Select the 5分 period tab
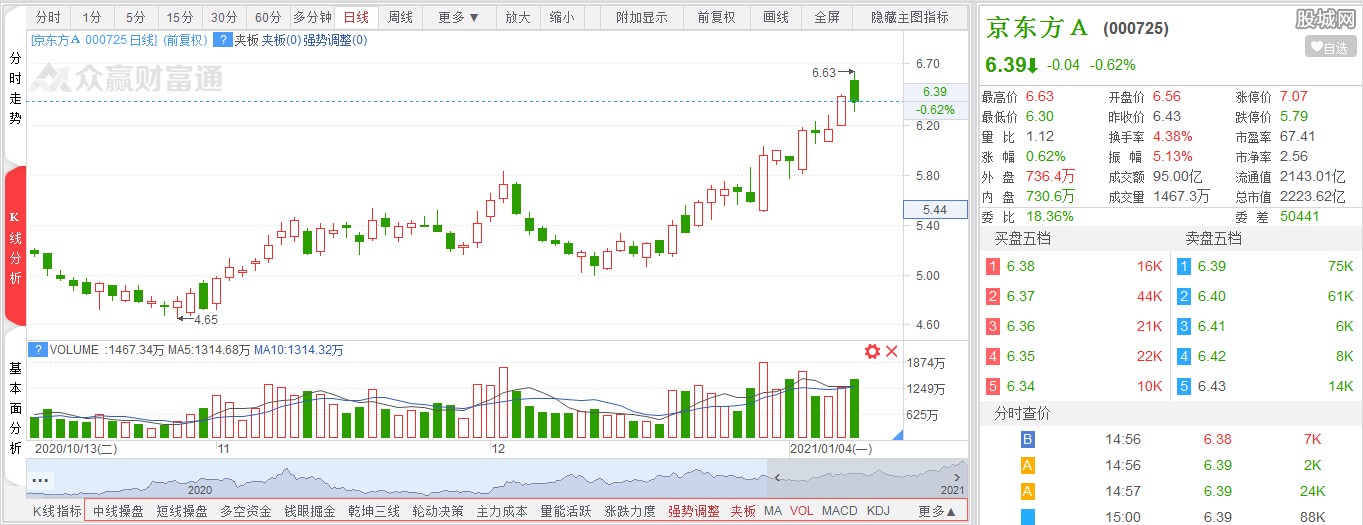The width and height of the screenshot is (1363, 525). [x=136, y=17]
